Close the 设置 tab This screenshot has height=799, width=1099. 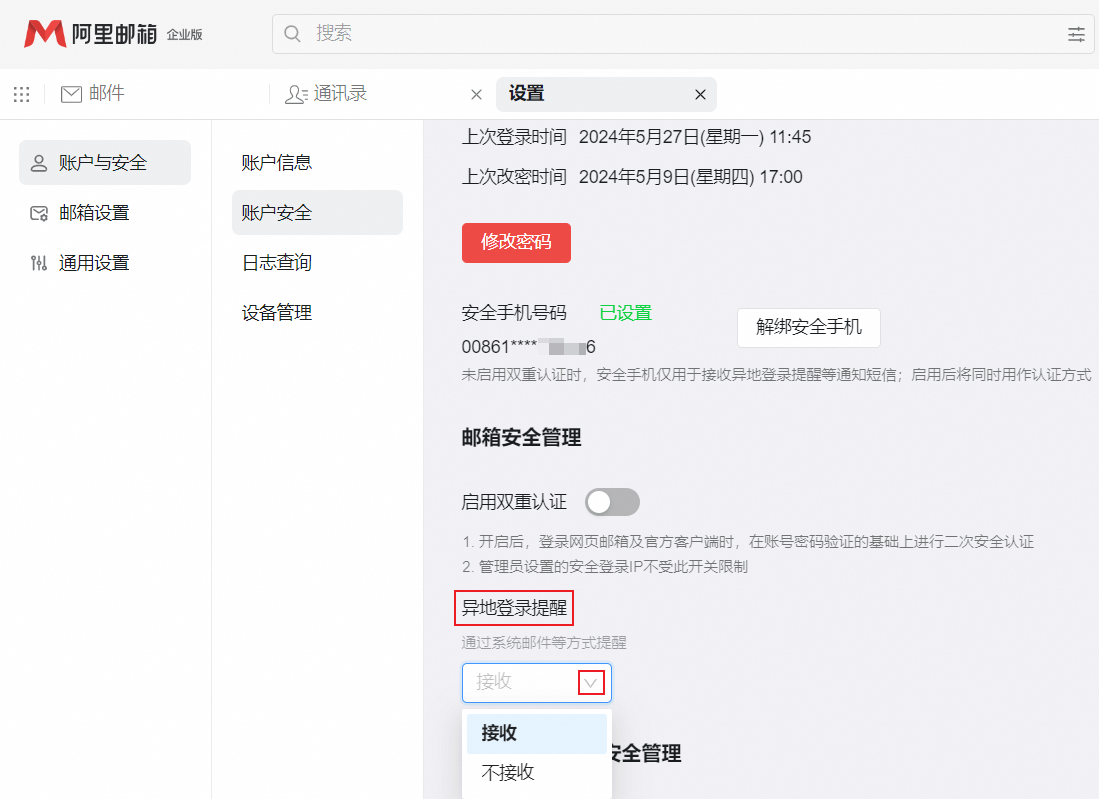(x=700, y=94)
